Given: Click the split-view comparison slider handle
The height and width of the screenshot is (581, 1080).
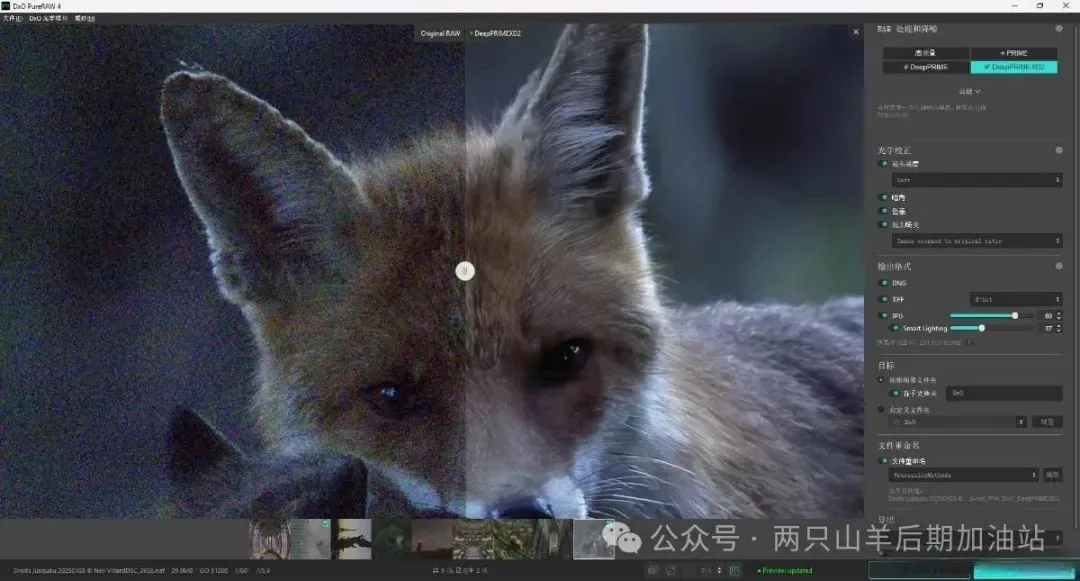Looking at the screenshot, I should pyautogui.click(x=465, y=271).
